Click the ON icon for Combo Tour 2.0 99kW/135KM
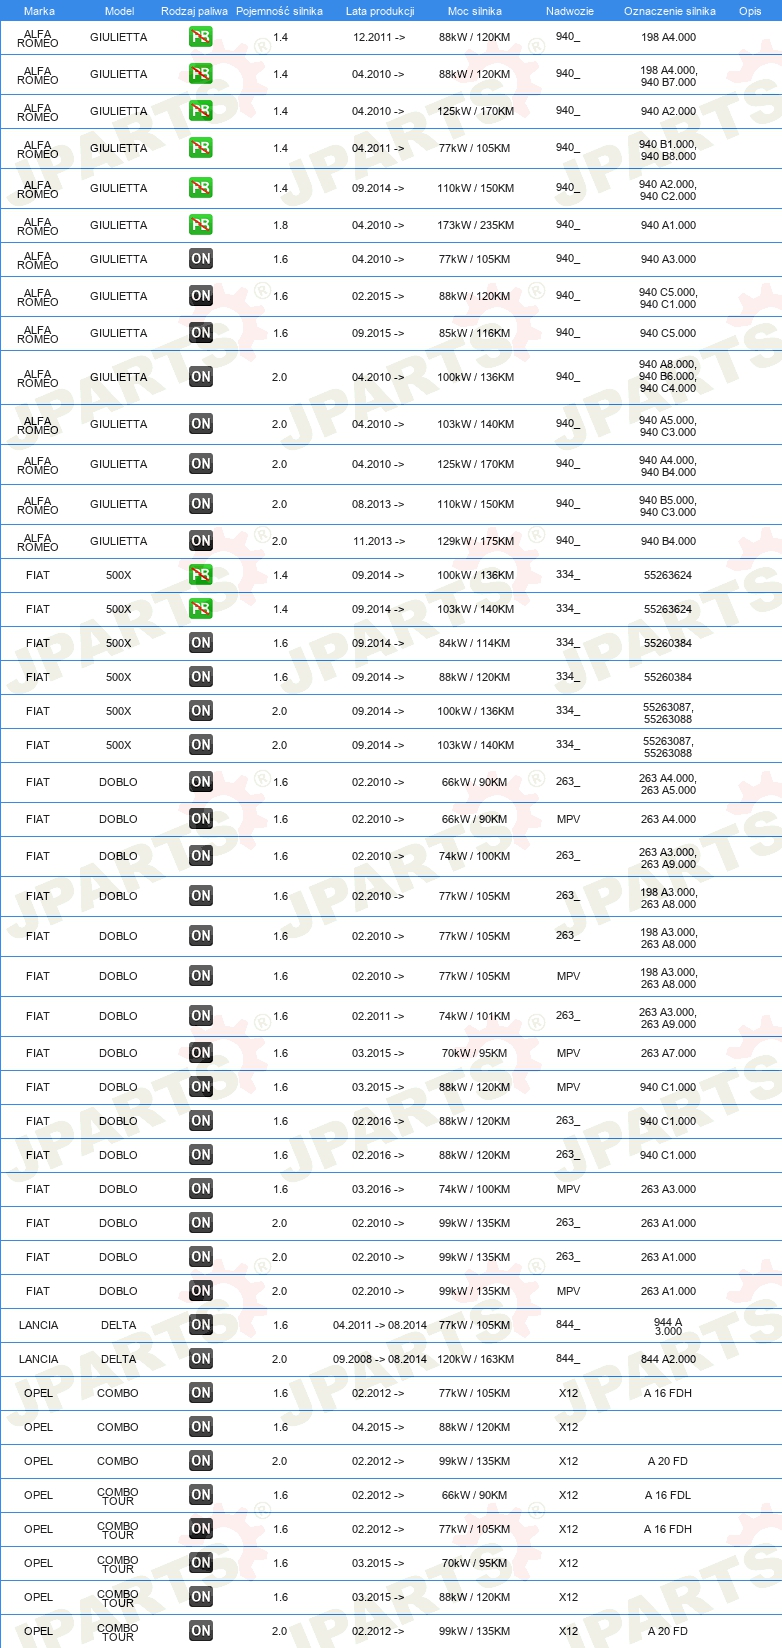Screen dimensions: 782x1648 coord(201,1631)
